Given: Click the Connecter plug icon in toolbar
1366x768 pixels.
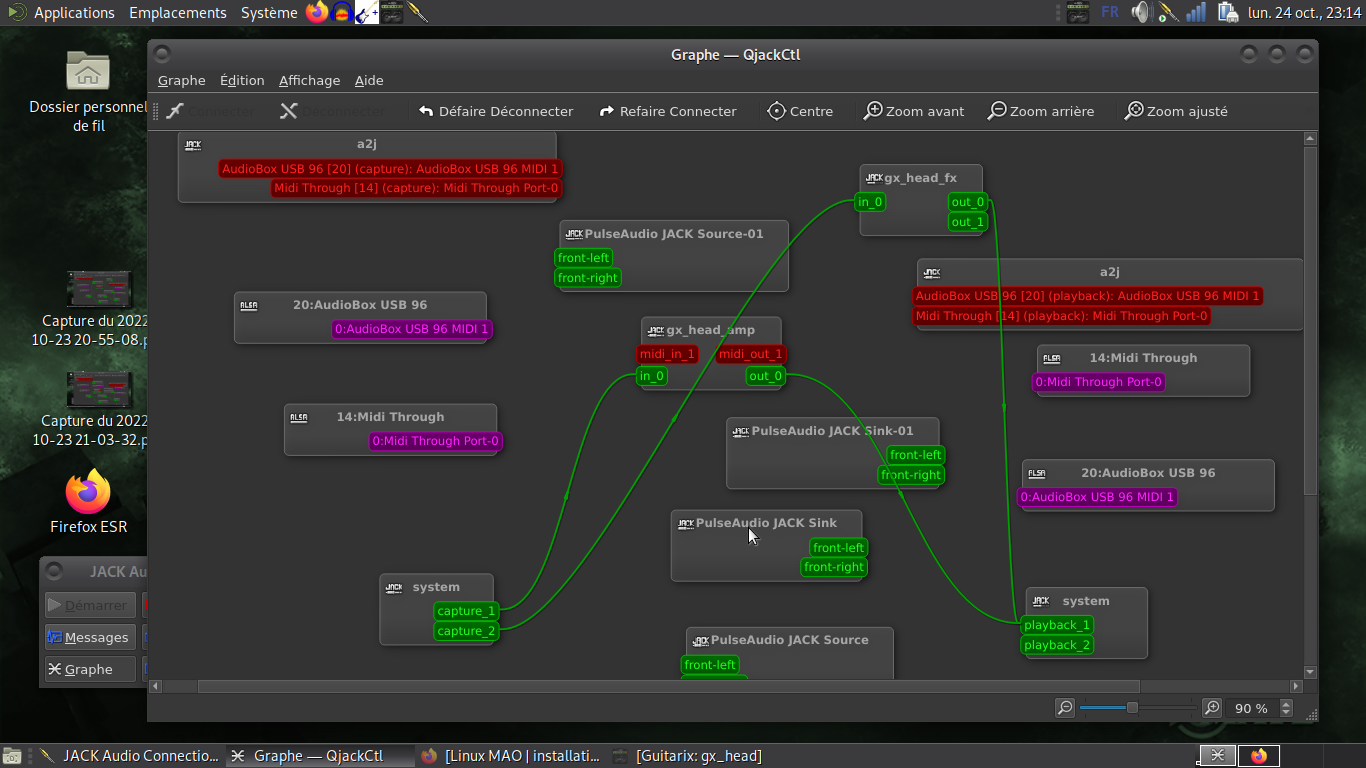Looking at the screenshot, I should pyautogui.click(x=175, y=111).
